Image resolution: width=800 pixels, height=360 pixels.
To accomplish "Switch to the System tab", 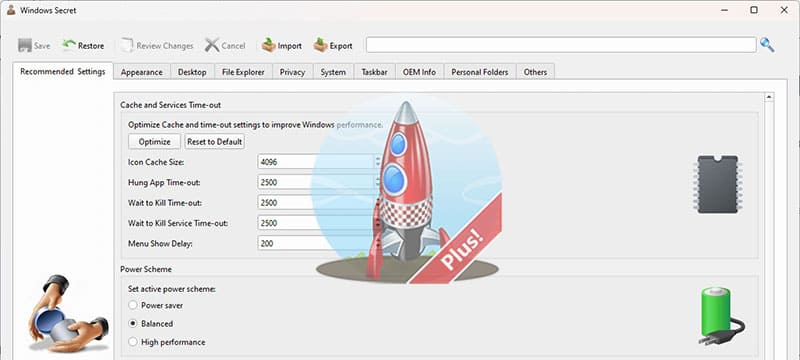I will [x=333, y=72].
